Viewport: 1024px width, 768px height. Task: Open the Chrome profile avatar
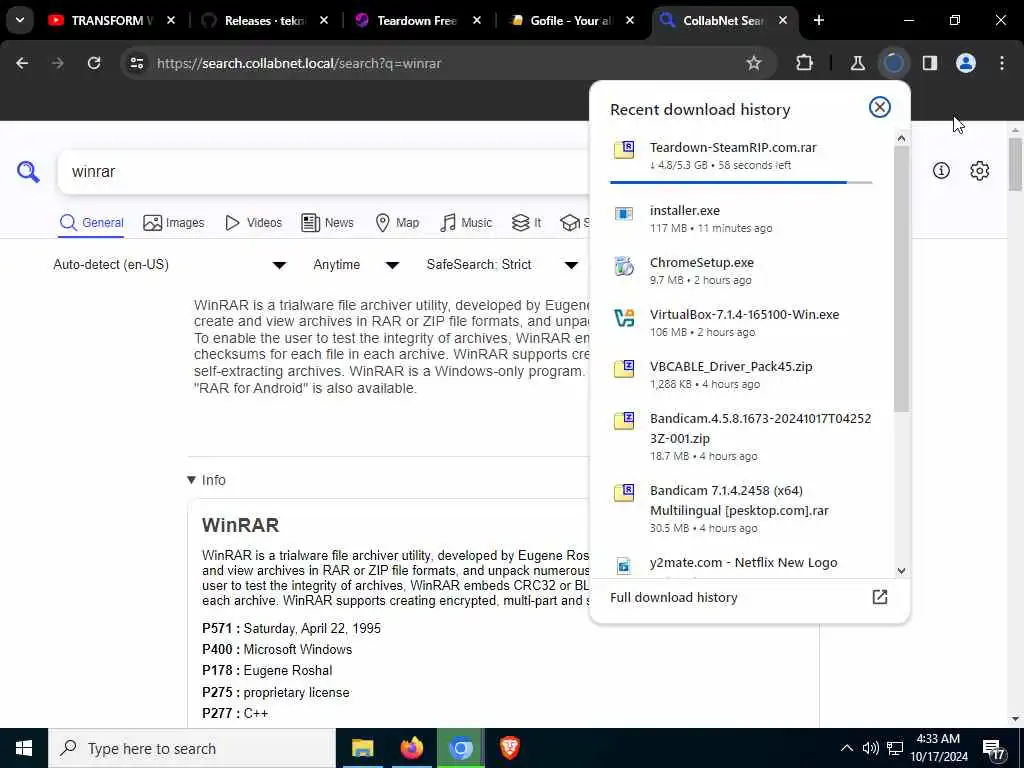tap(966, 63)
